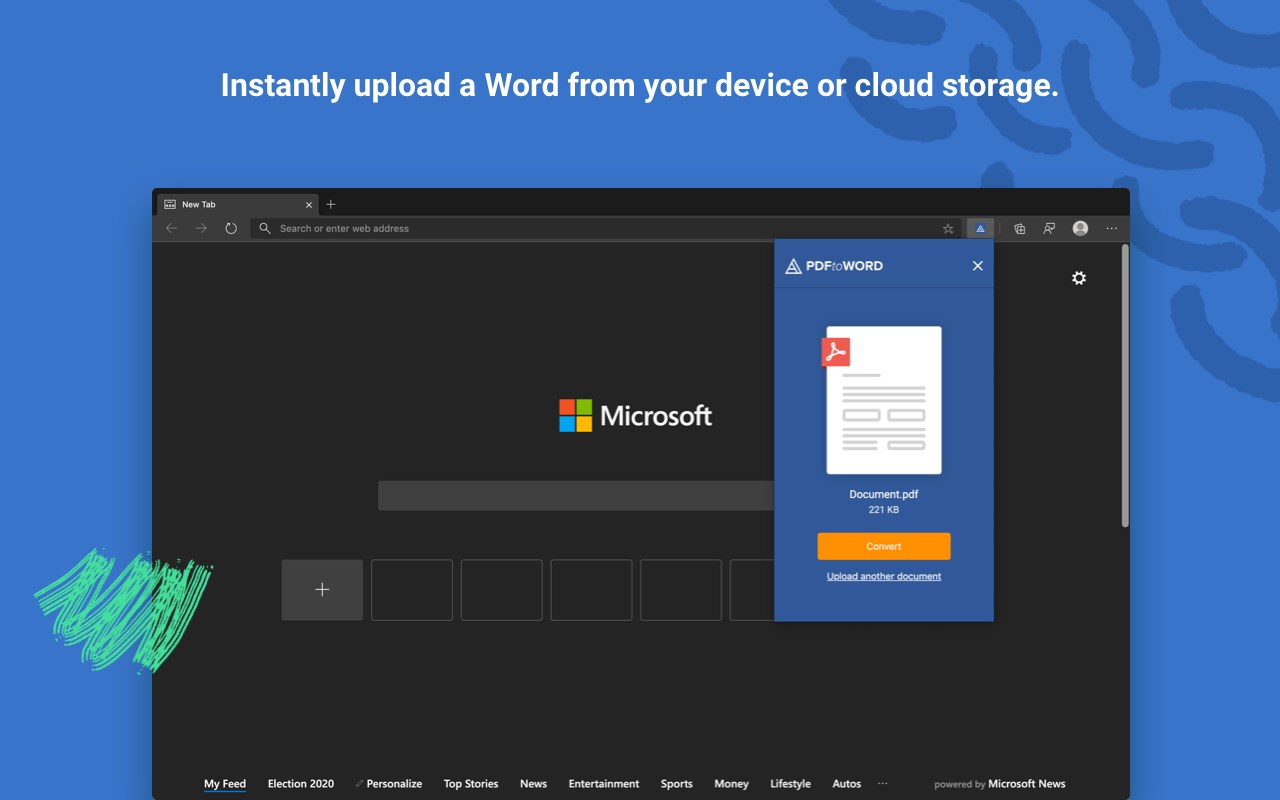
Task: Select the New Tab browser tab
Action: click(x=239, y=204)
